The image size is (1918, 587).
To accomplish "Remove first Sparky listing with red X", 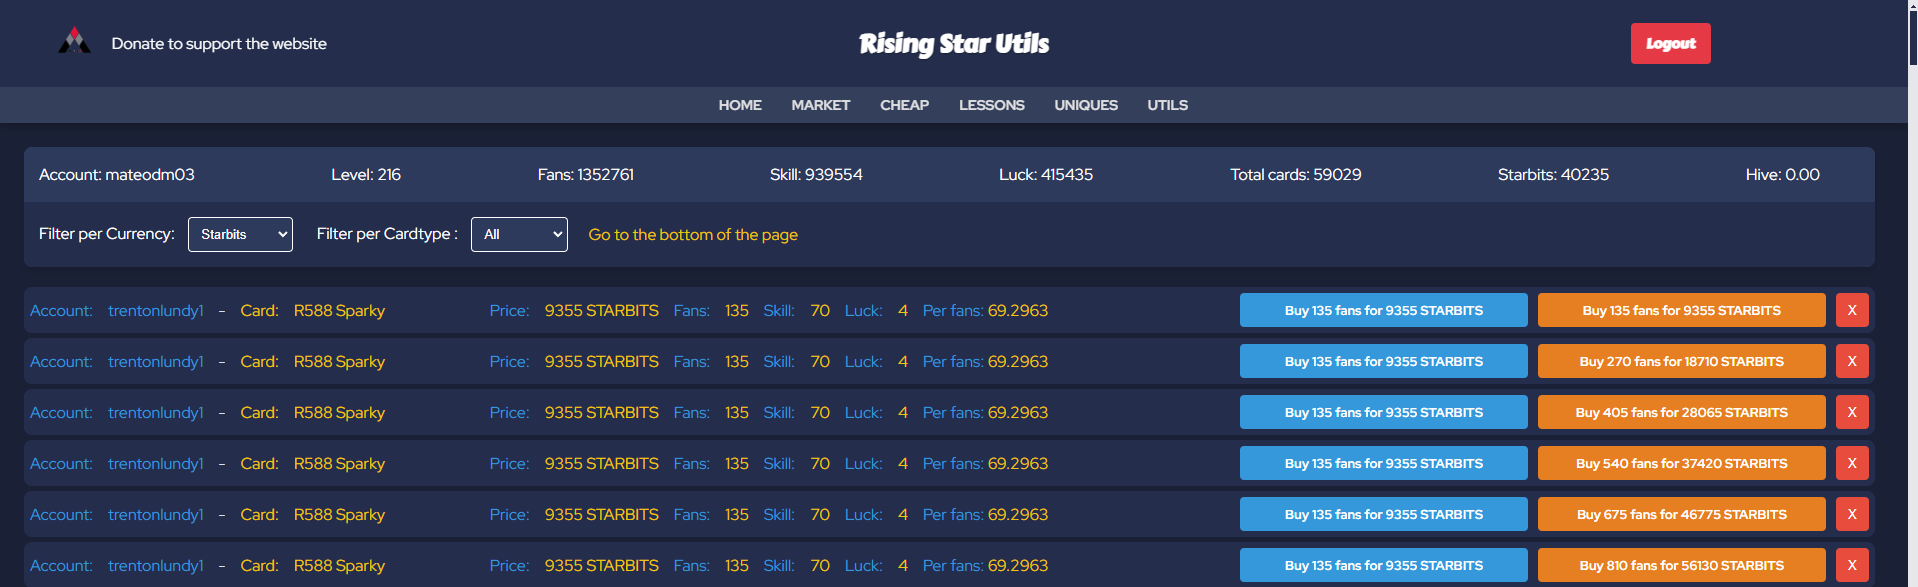I will [1852, 310].
